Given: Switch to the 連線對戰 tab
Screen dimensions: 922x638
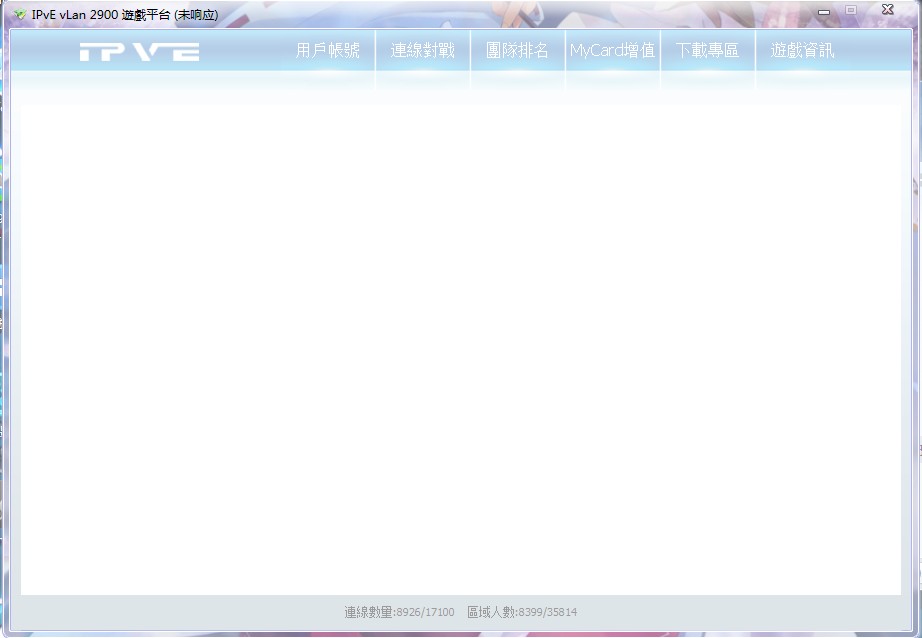Looking at the screenshot, I should pos(423,51).
